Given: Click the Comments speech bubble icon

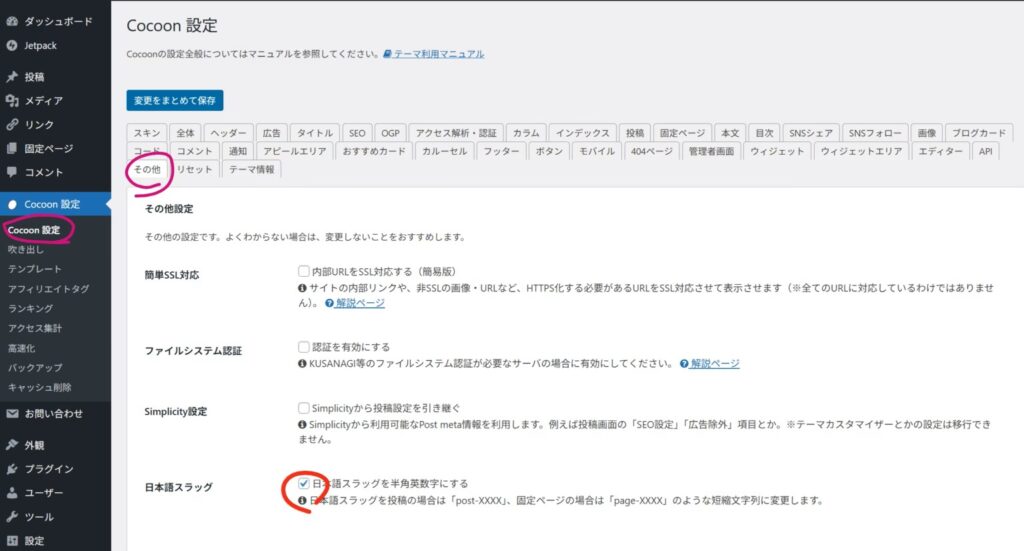Looking at the screenshot, I should 12,172.
